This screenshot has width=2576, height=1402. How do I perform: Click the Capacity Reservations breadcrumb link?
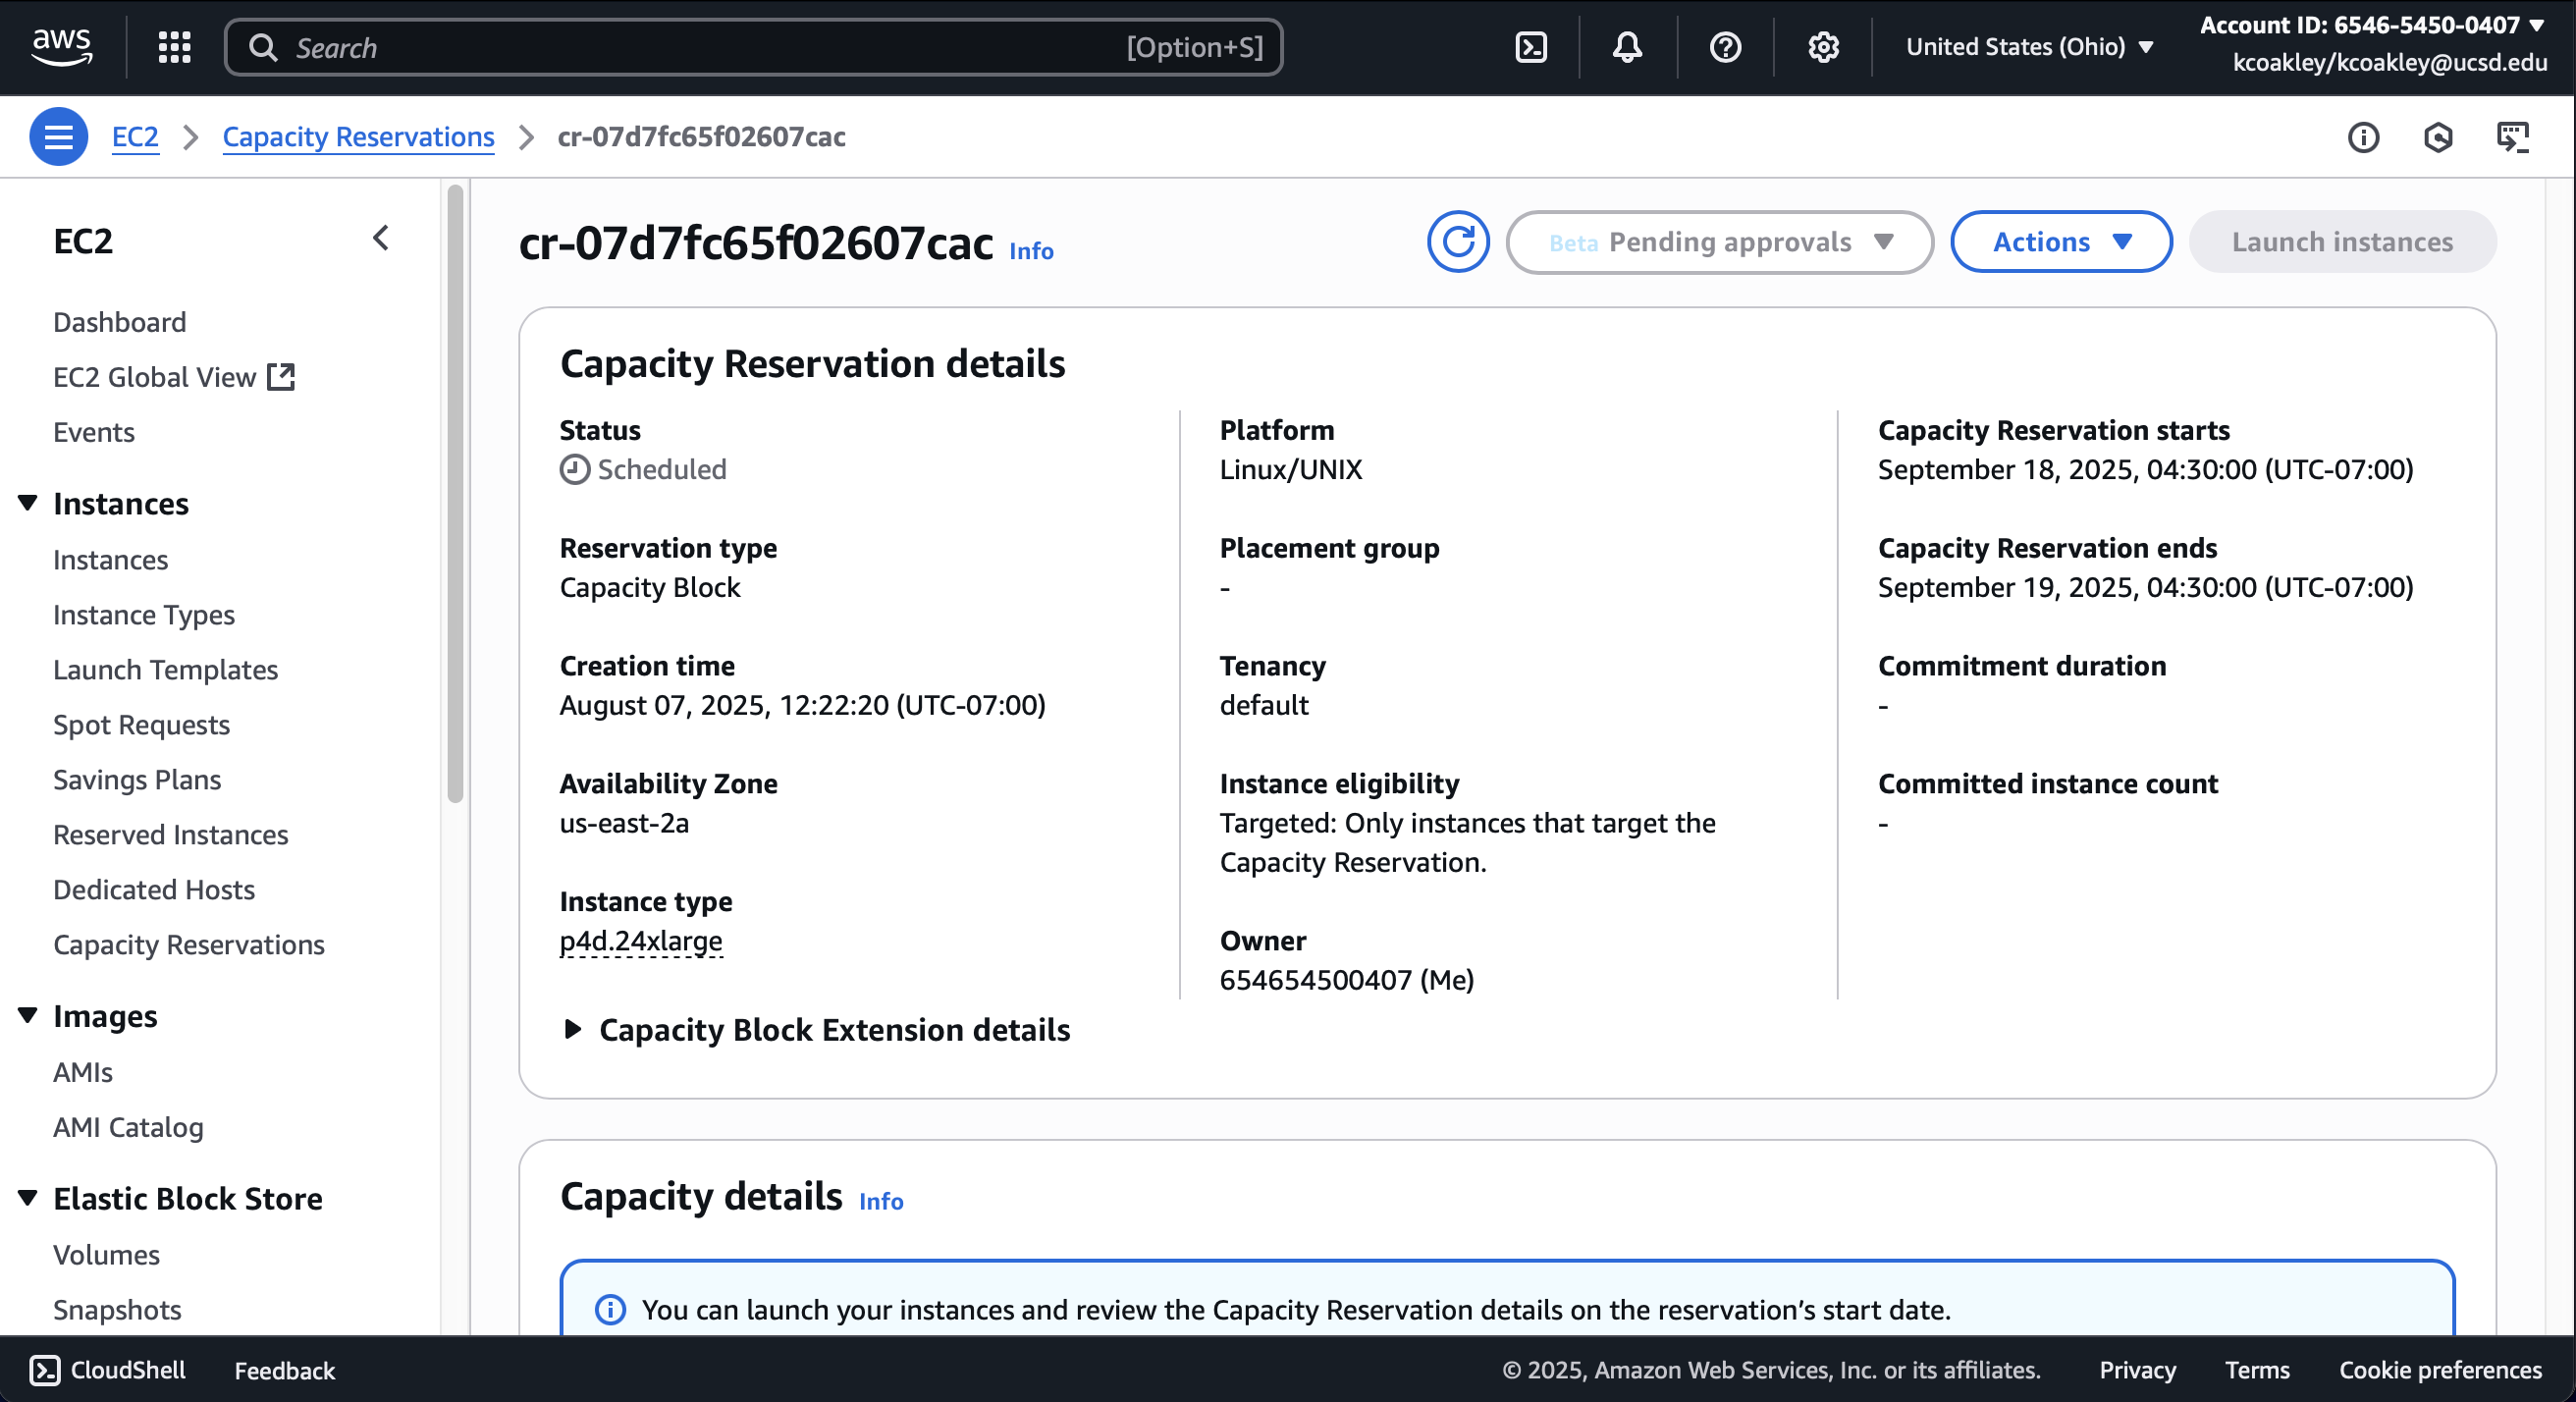pos(358,137)
